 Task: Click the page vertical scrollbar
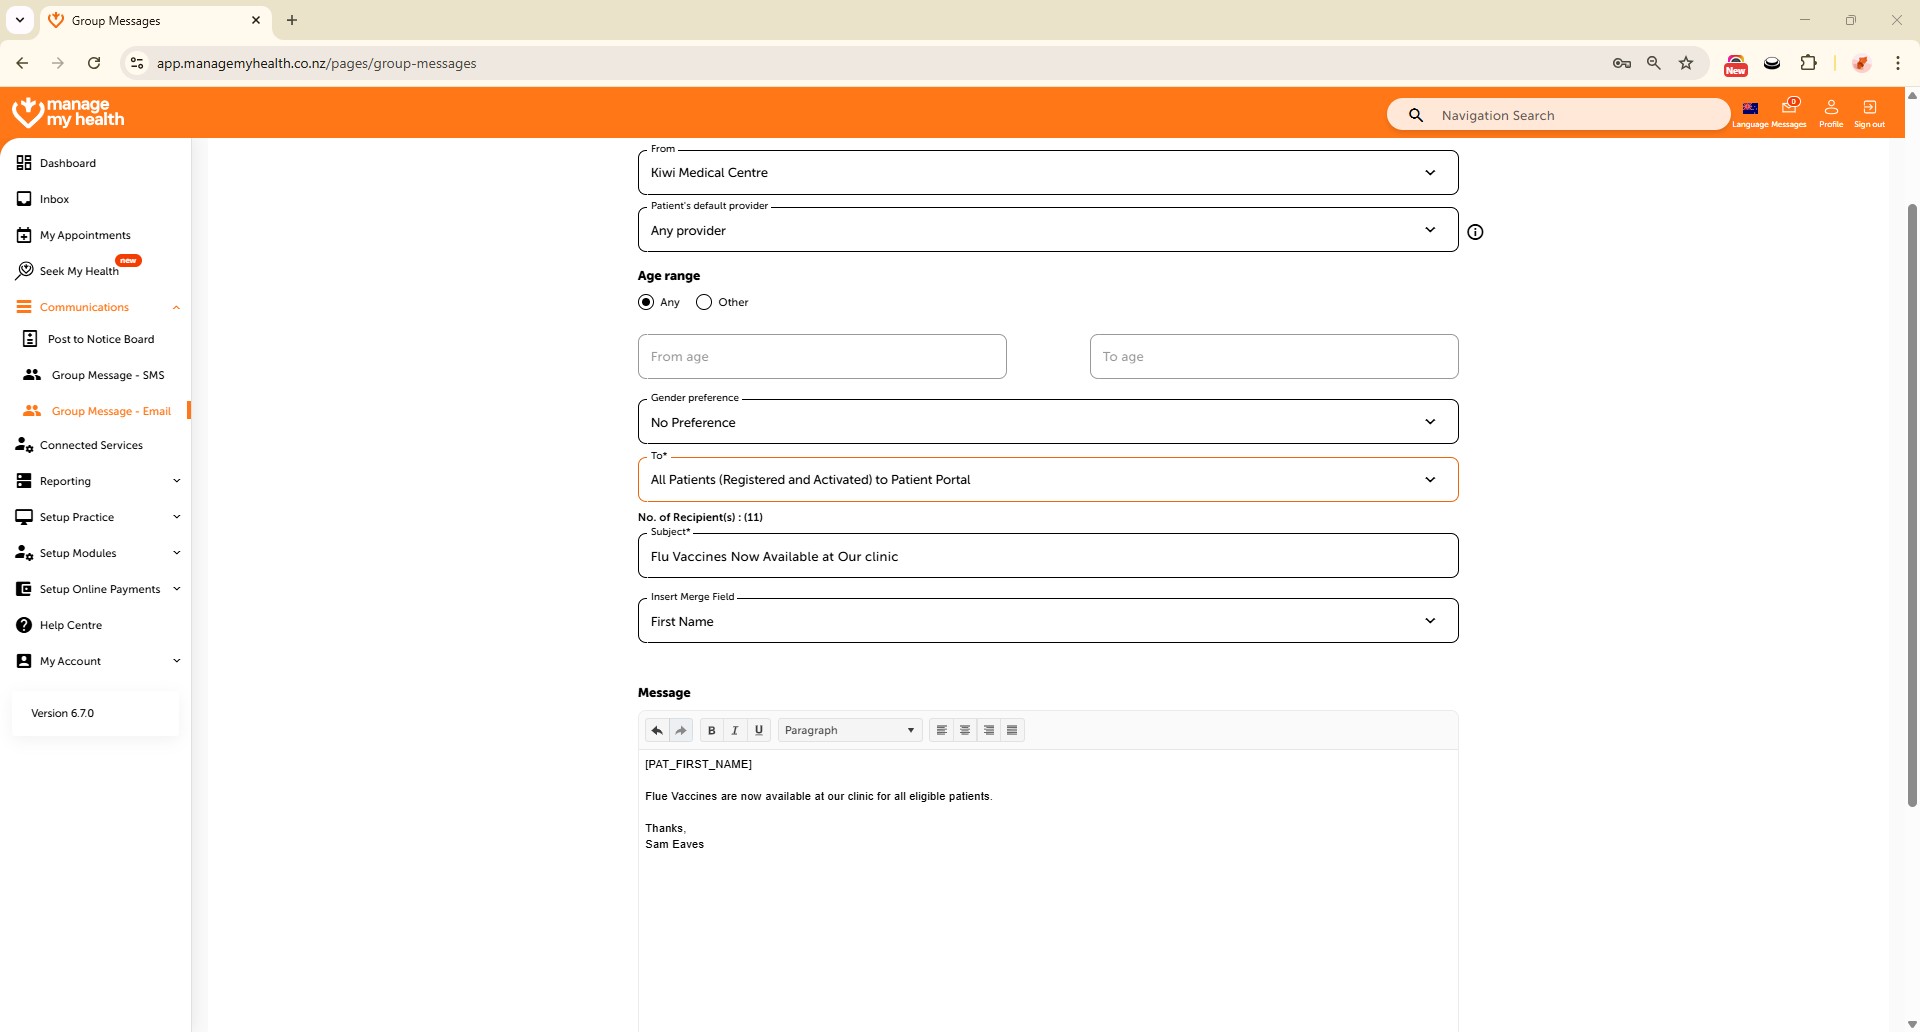pos(1912,500)
